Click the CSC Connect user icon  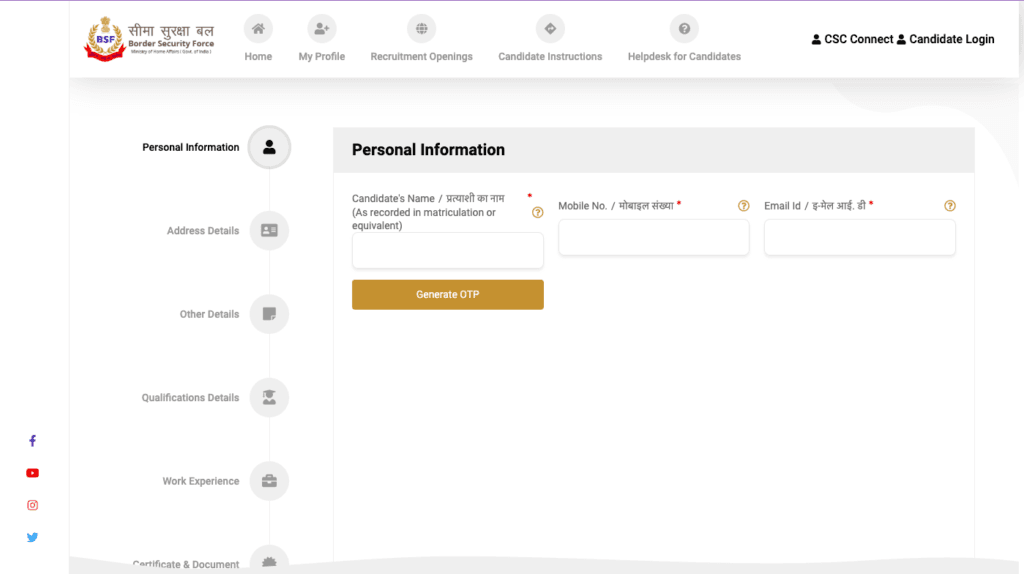click(x=816, y=39)
